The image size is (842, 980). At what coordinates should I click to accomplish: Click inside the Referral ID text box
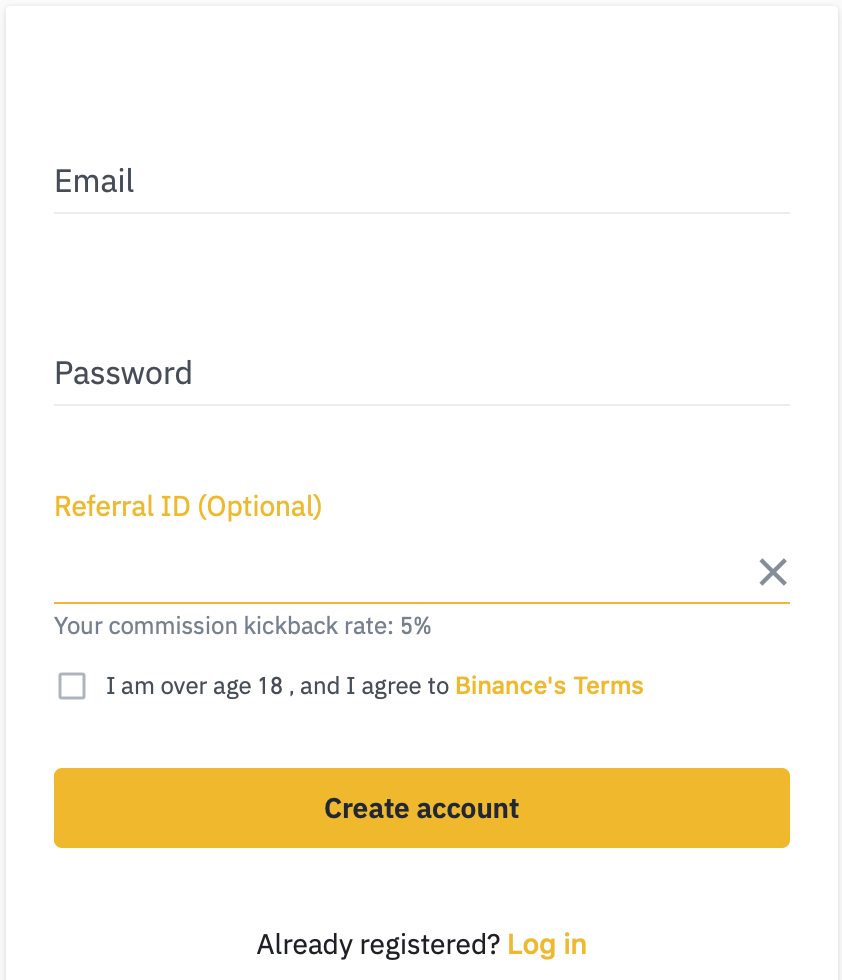click(400, 573)
